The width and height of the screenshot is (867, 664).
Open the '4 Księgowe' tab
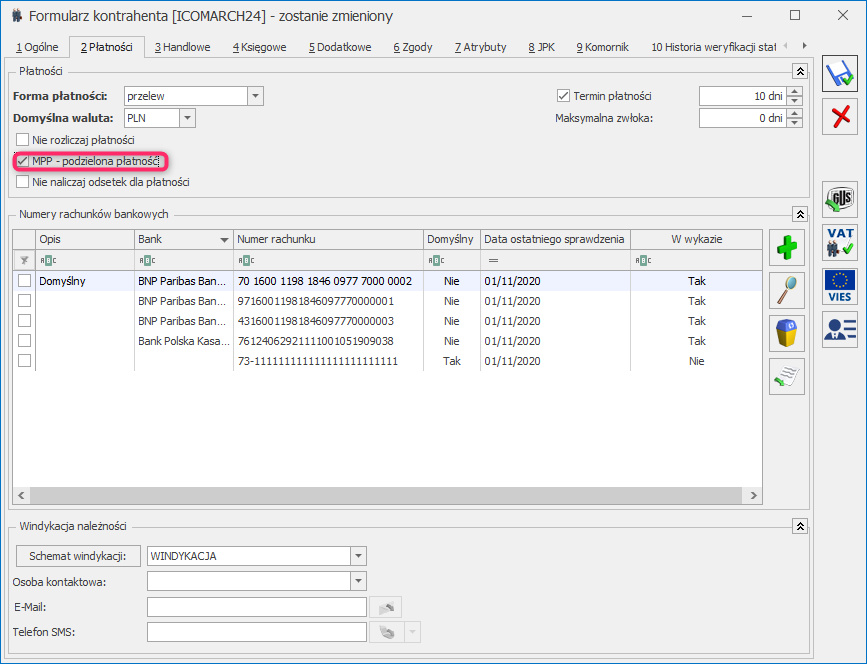click(259, 47)
